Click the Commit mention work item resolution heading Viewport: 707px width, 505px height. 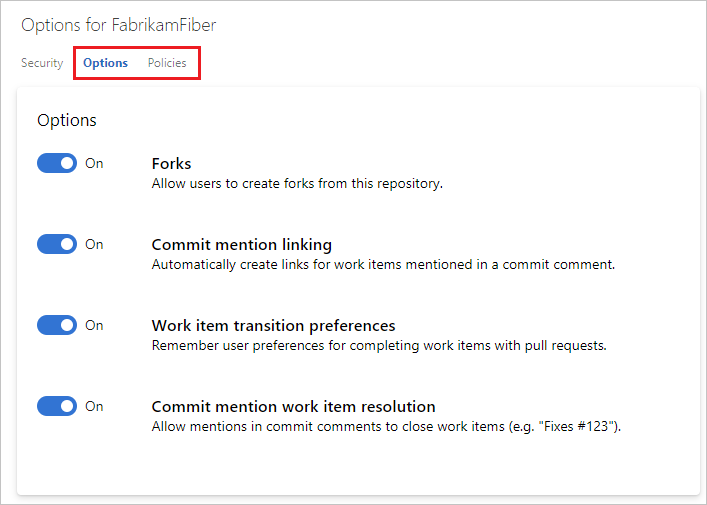click(x=294, y=407)
